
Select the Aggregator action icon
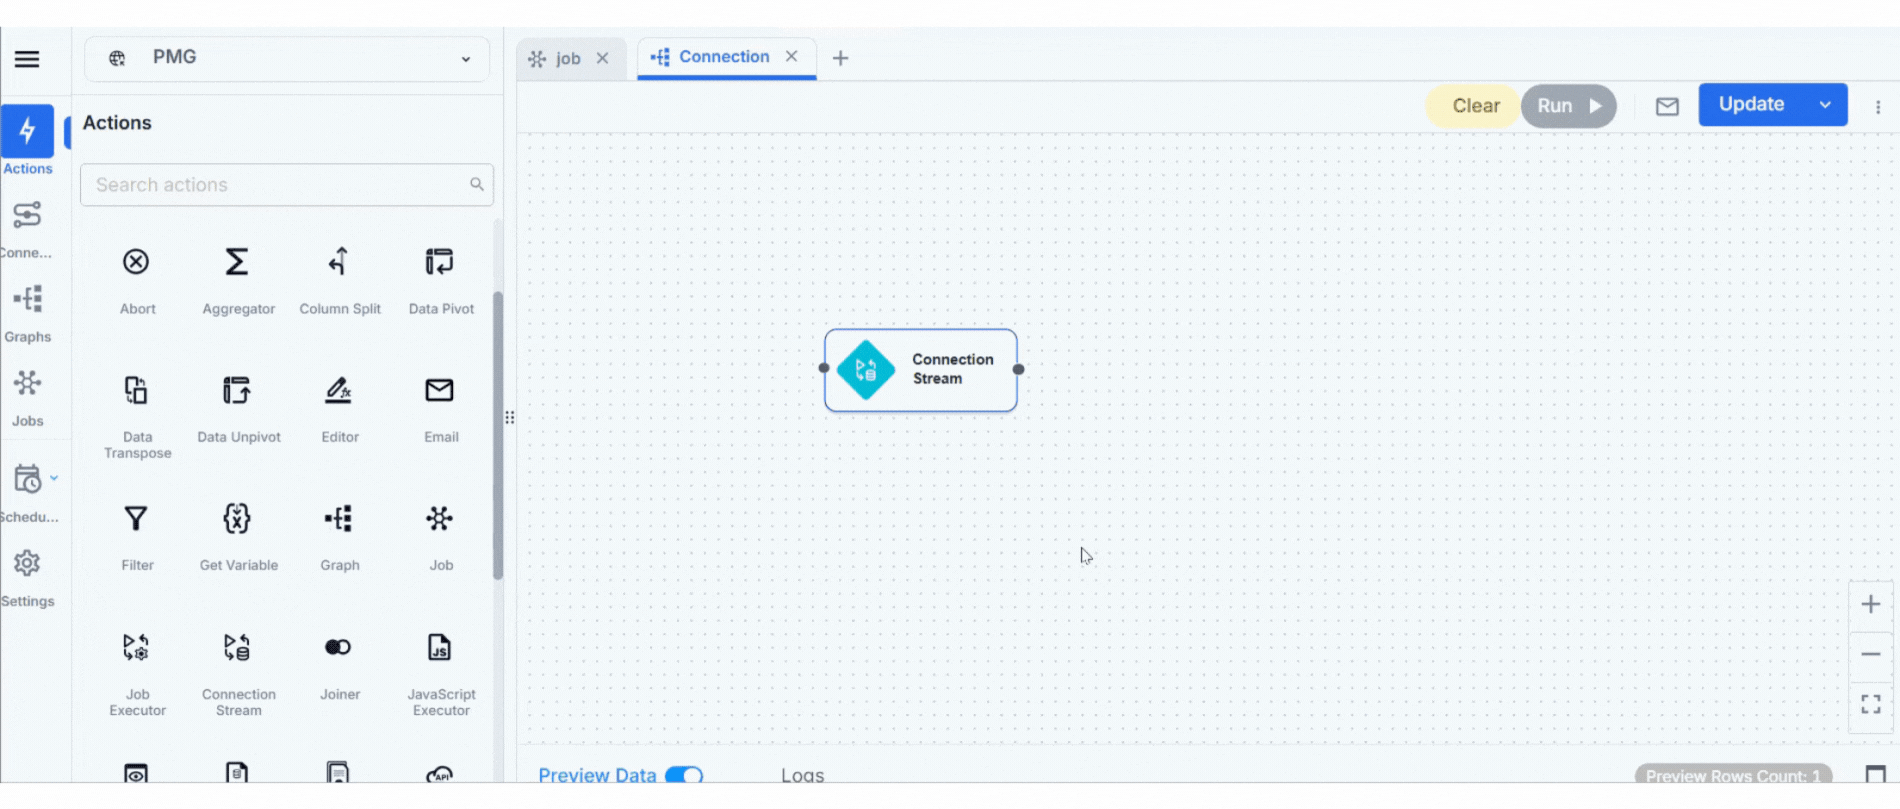point(237,263)
